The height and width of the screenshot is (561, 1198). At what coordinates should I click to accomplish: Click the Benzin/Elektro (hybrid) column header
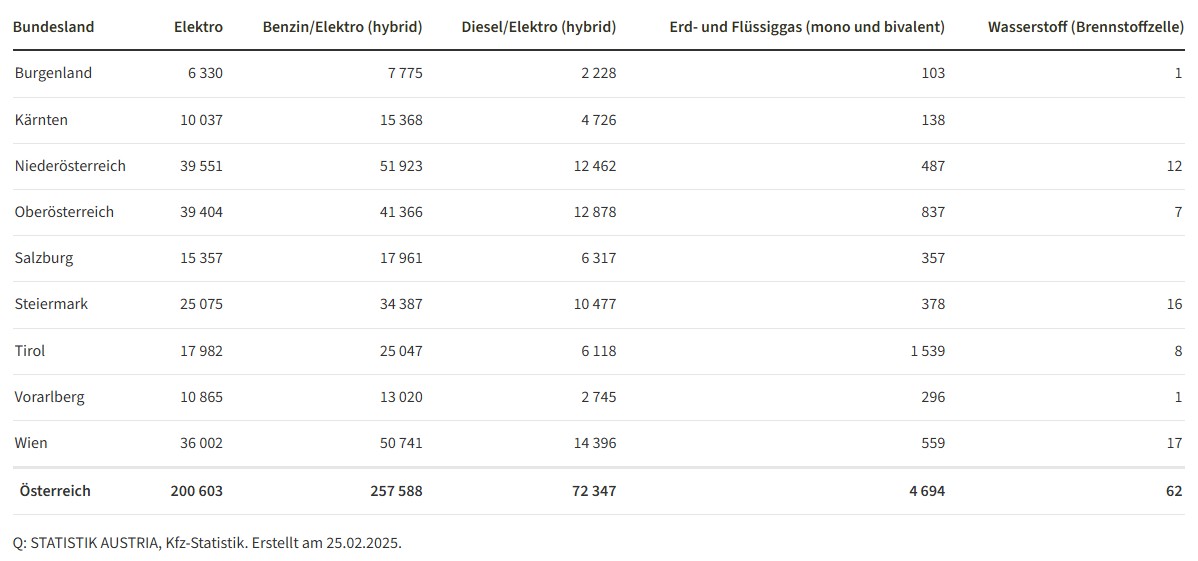pos(342,27)
